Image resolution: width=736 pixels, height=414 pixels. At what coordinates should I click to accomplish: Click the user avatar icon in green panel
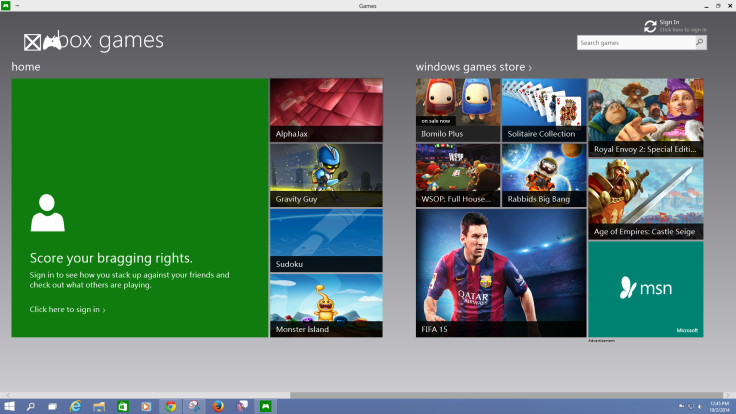(x=47, y=213)
